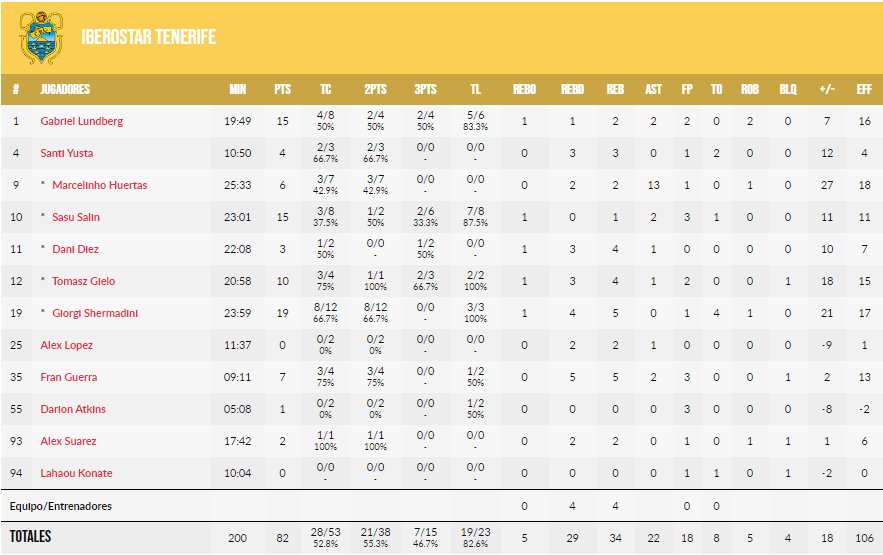883x555 pixels.
Task: Open Santi Yusta's player profile
Action: pos(67,153)
